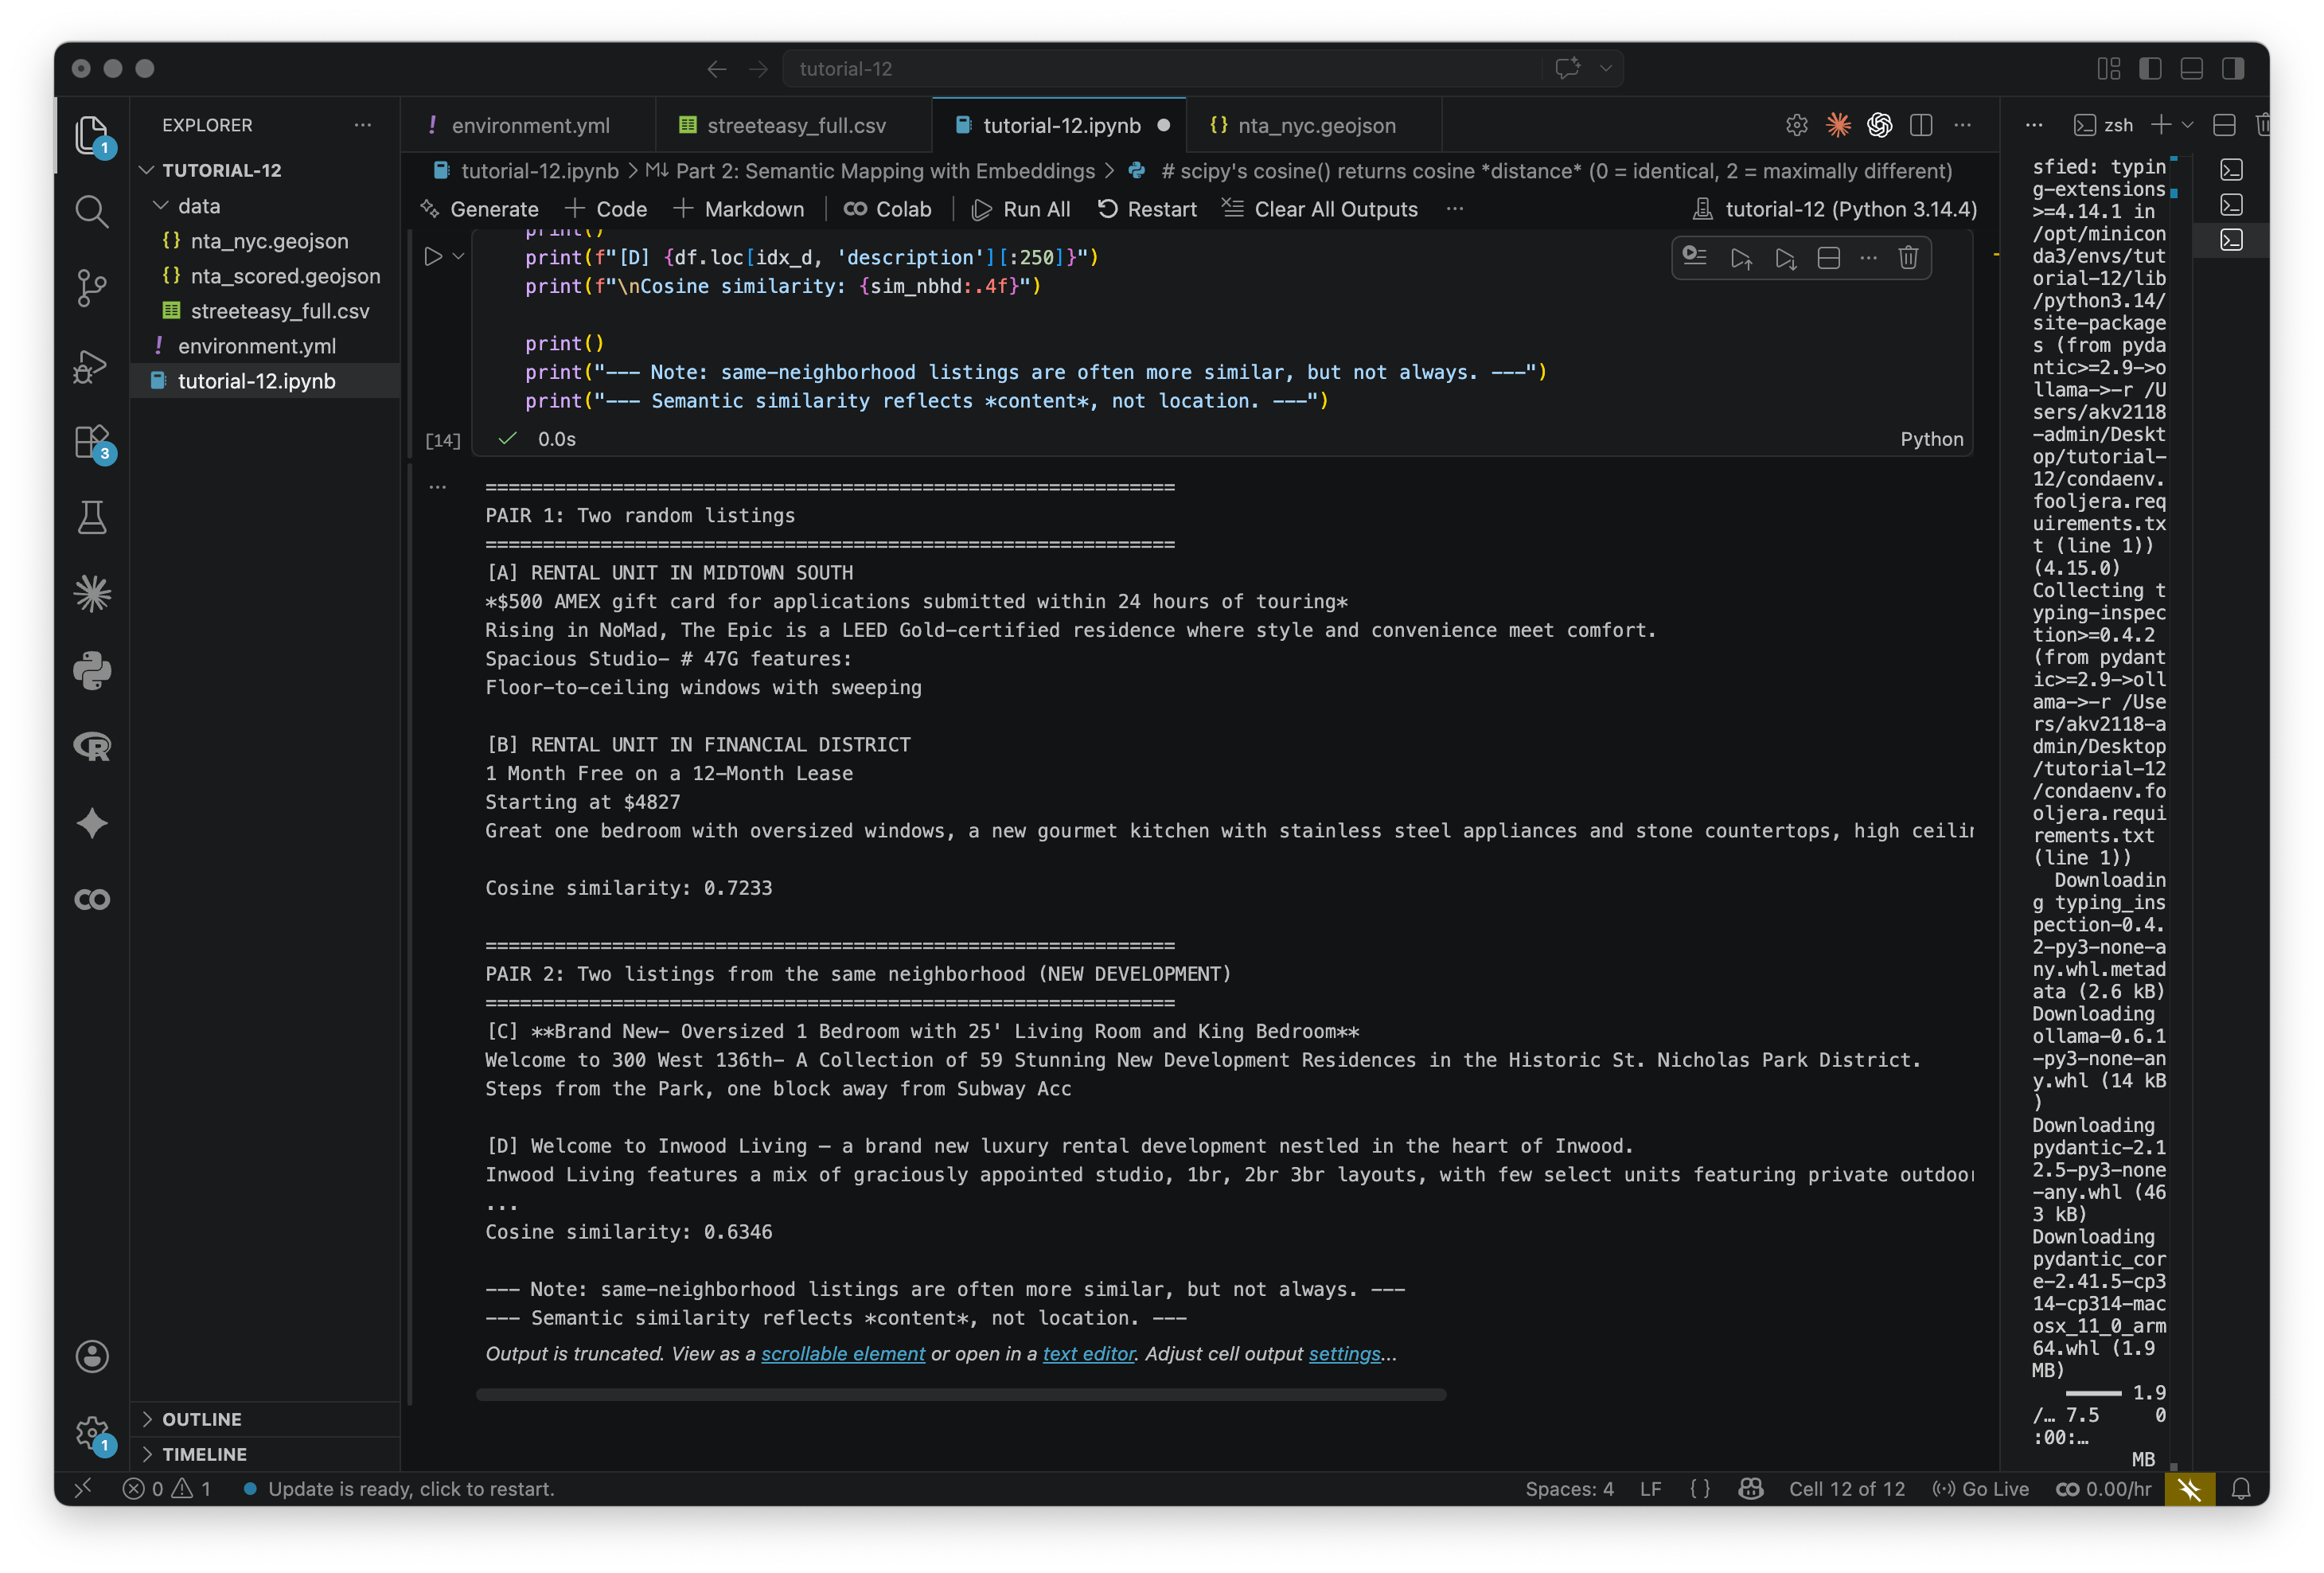Toggle the bottom panel layout button
Image resolution: width=2324 pixels, height=1573 pixels.
(x=2191, y=68)
